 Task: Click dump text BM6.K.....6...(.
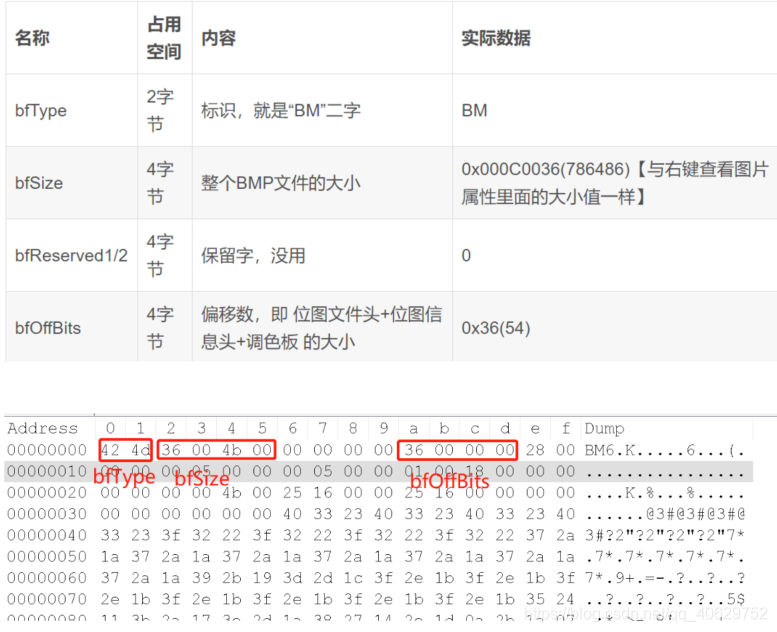coord(665,451)
